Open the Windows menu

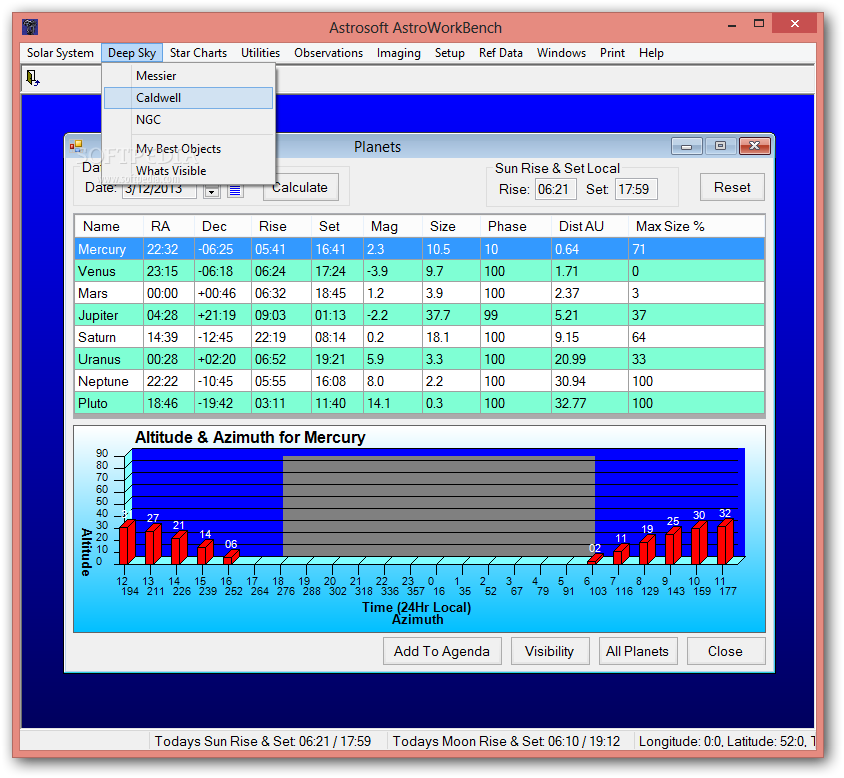coord(561,53)
